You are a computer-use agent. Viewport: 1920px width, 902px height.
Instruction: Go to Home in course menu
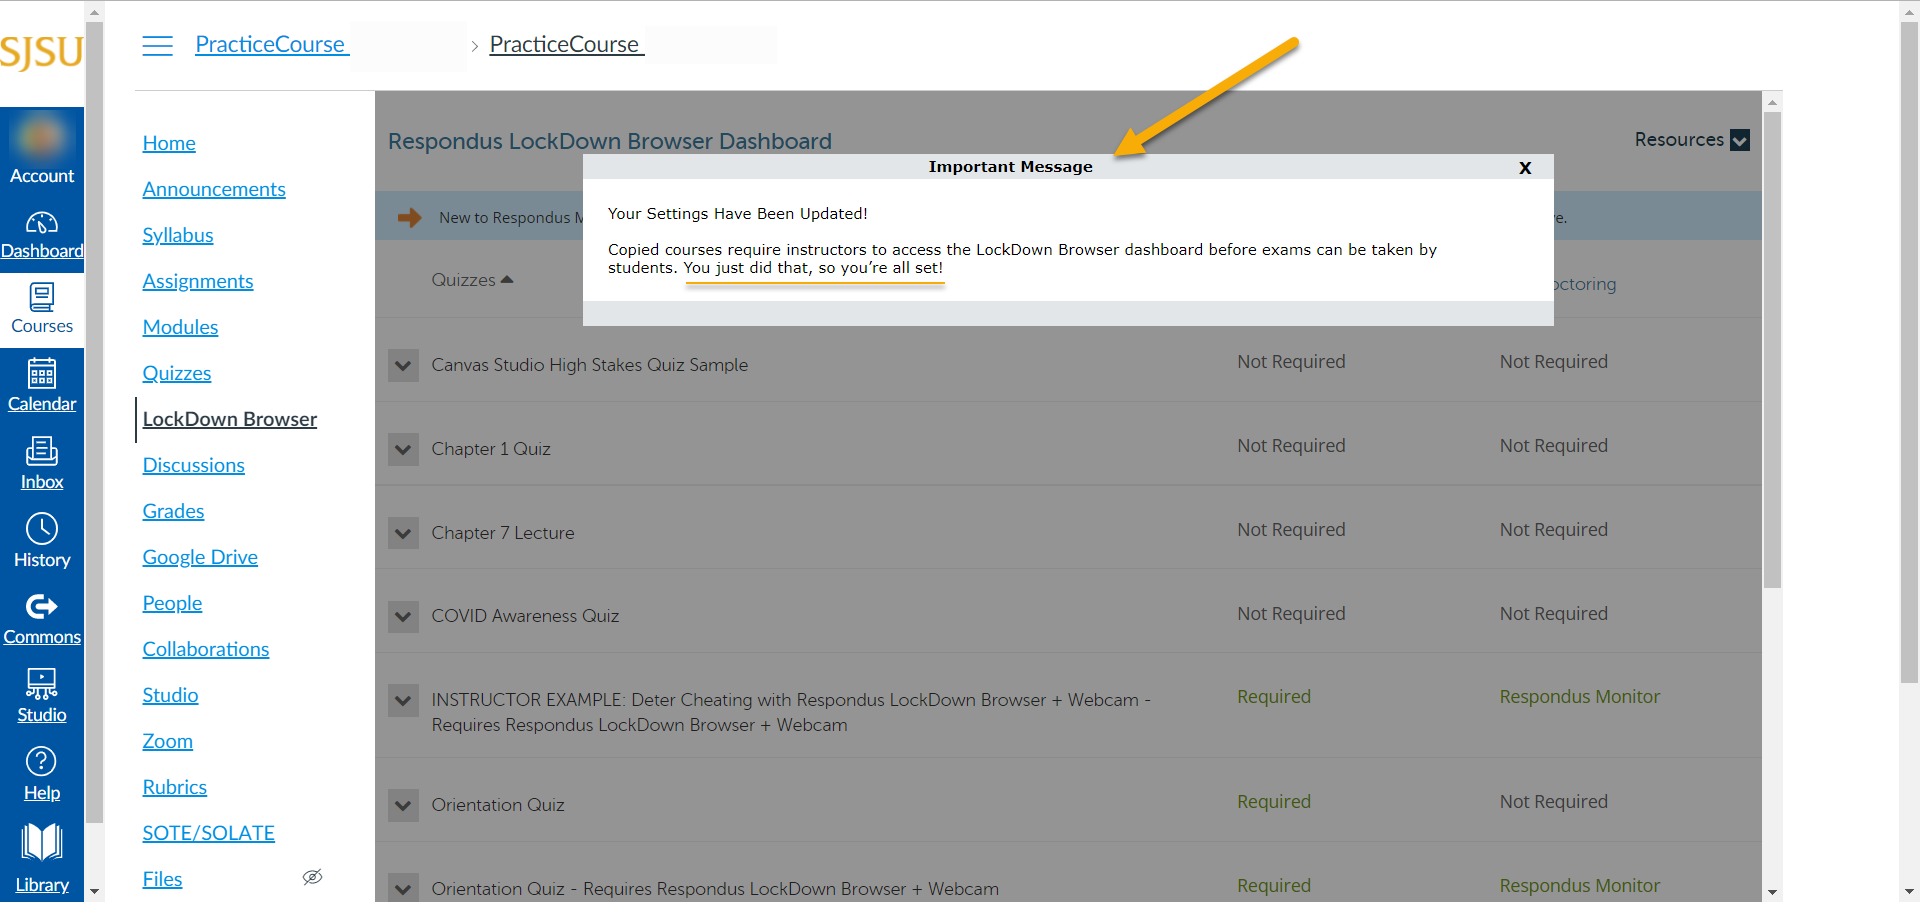point(169,143)
